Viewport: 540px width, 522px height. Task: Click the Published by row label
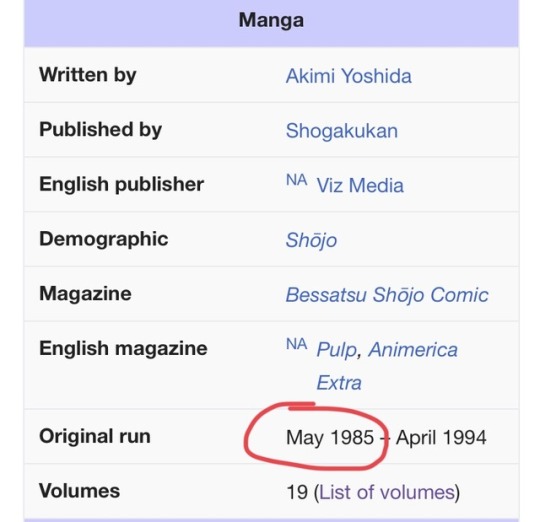tap(101, 129)
